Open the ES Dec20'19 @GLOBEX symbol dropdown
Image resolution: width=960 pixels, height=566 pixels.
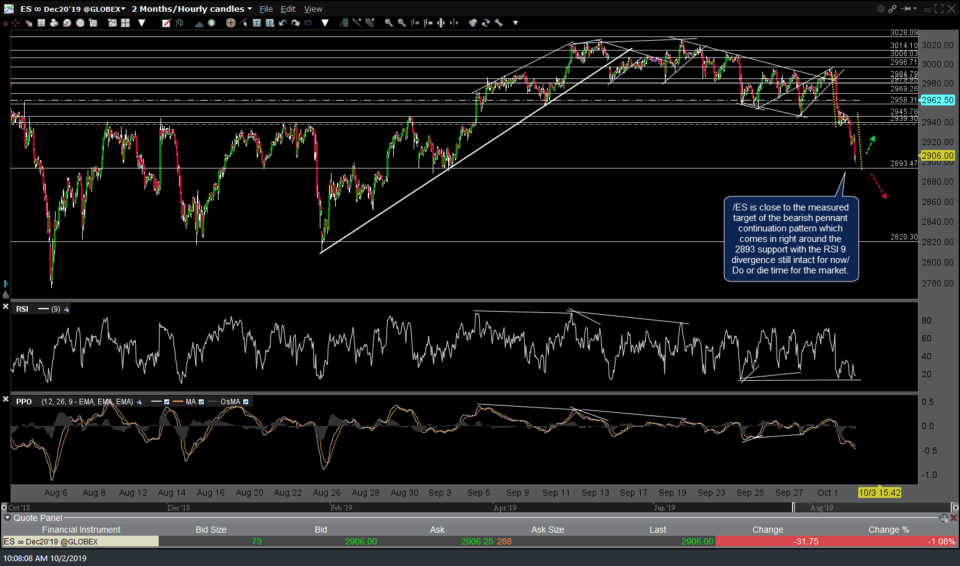(x=72, y=9)
